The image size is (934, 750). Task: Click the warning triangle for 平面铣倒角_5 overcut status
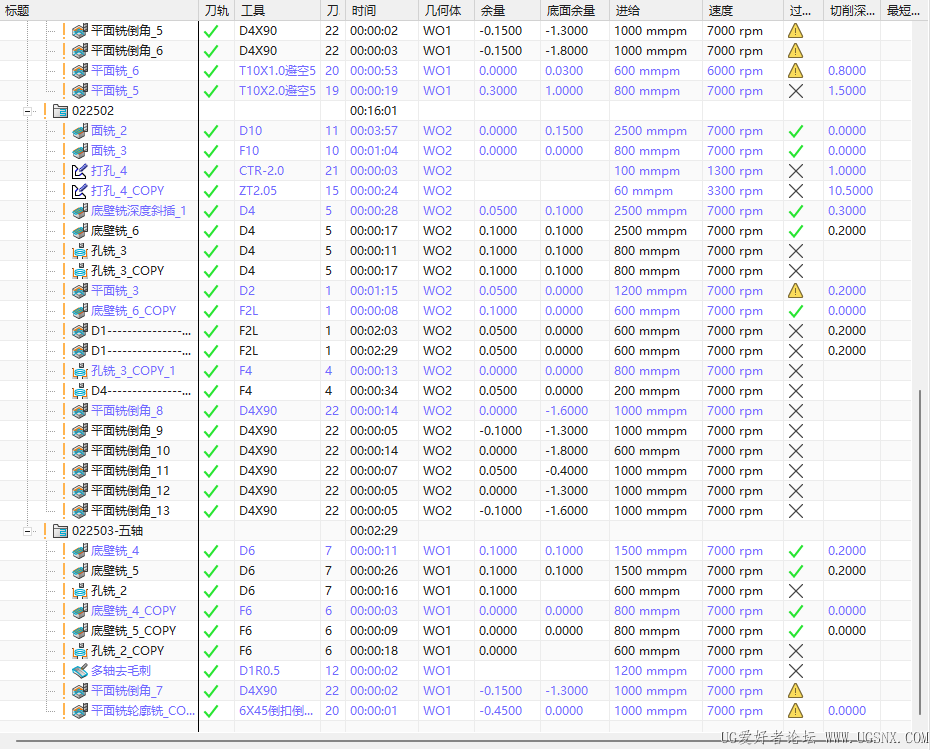[x=797, y=30]
